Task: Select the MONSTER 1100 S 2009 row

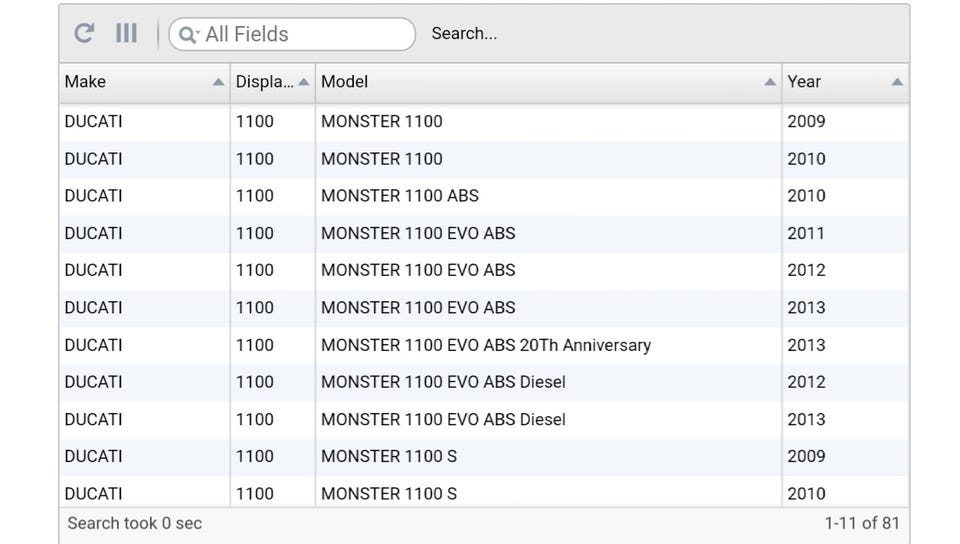Action: pyautogui.click(x=389, y=456)
